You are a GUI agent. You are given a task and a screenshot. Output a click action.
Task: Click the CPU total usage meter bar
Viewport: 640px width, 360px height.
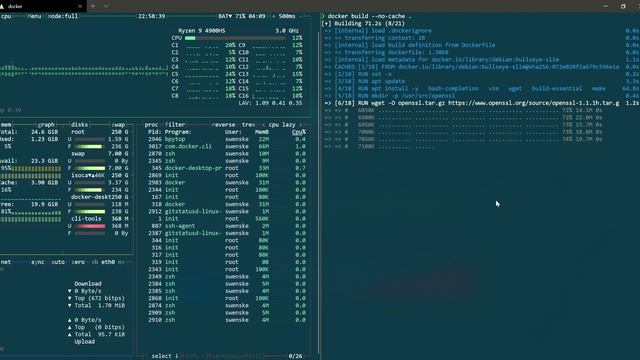(x=235, y=38)
